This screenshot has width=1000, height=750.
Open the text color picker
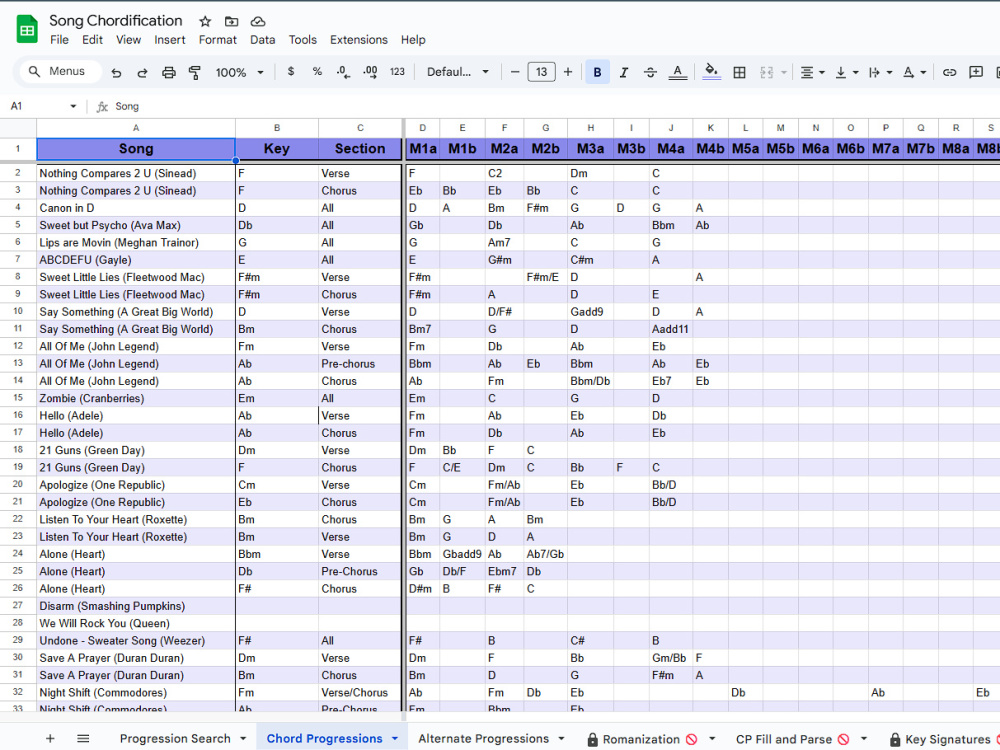pyautogui.click(x=677, y=72)
